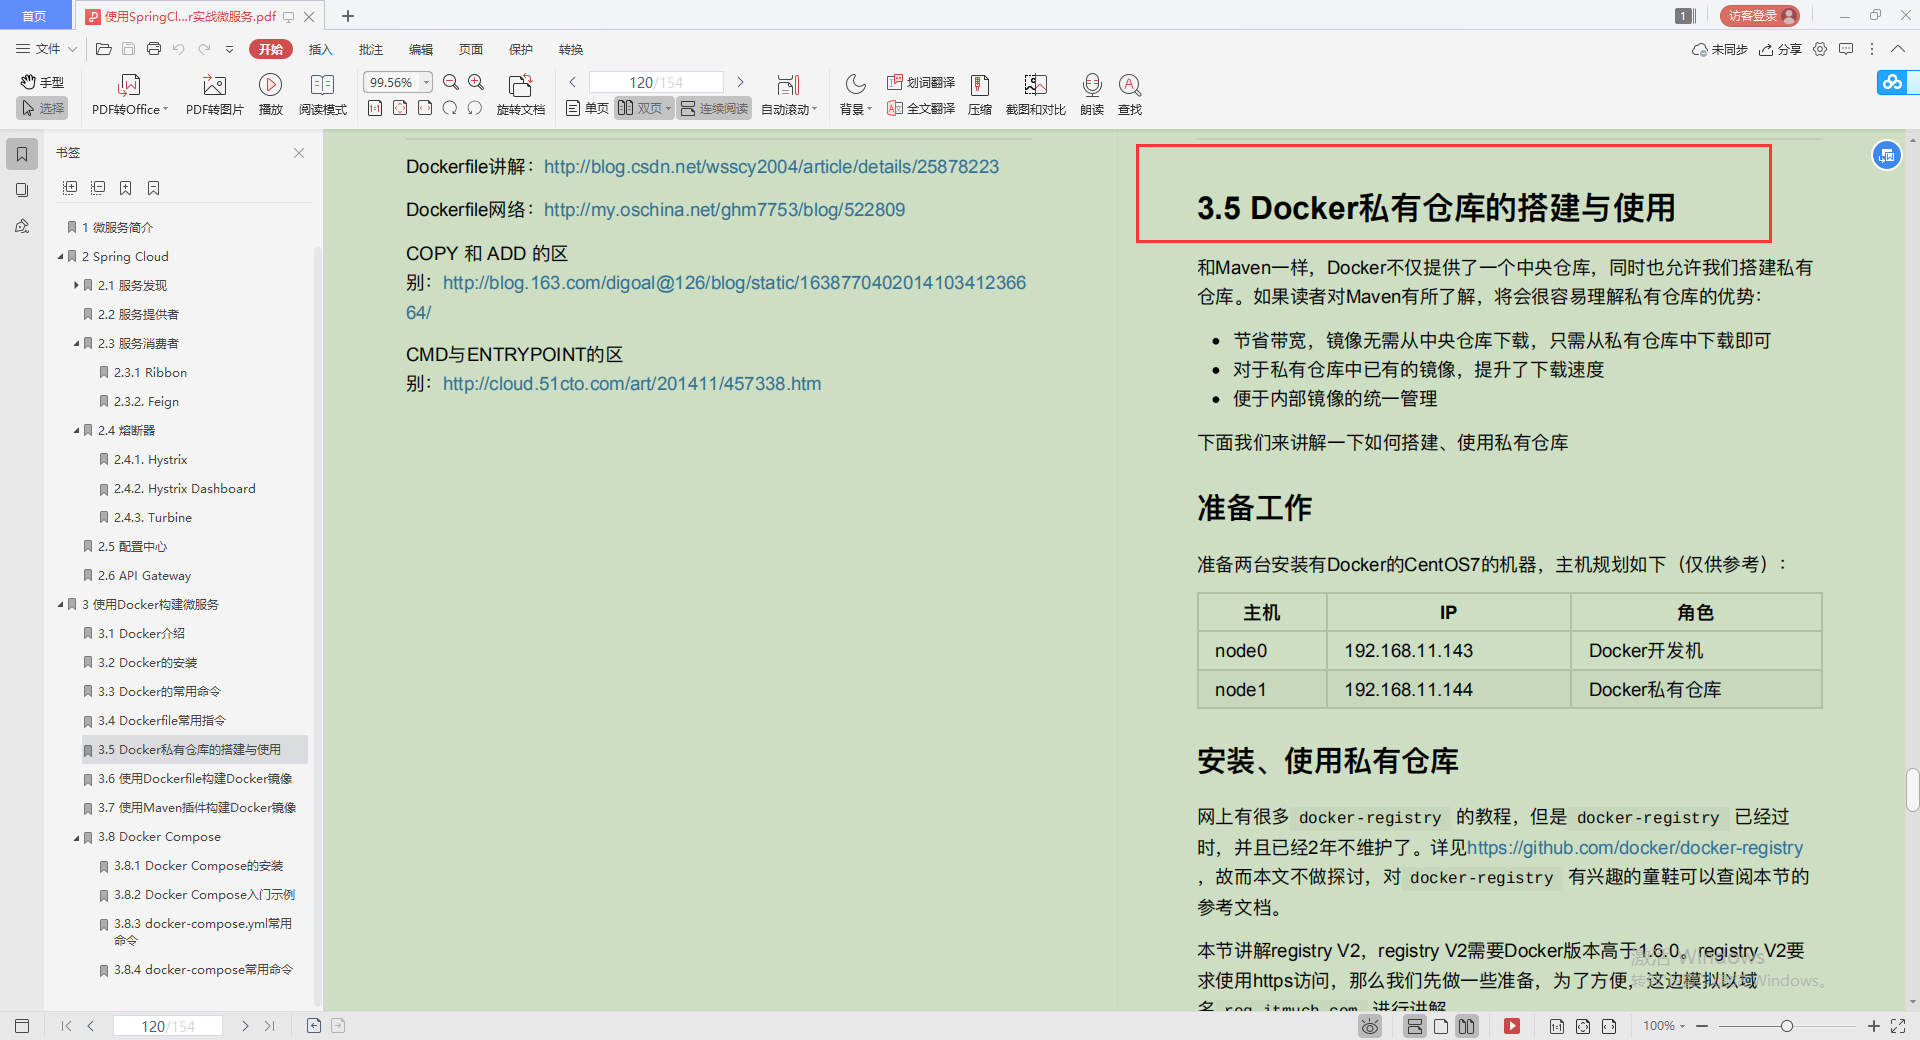Click add bookmark icon in panel

(126, 188)
